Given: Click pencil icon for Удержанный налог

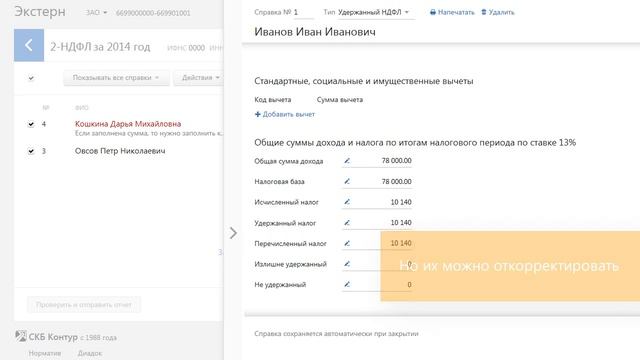Looking at the screenshot, I should point(347,222).
